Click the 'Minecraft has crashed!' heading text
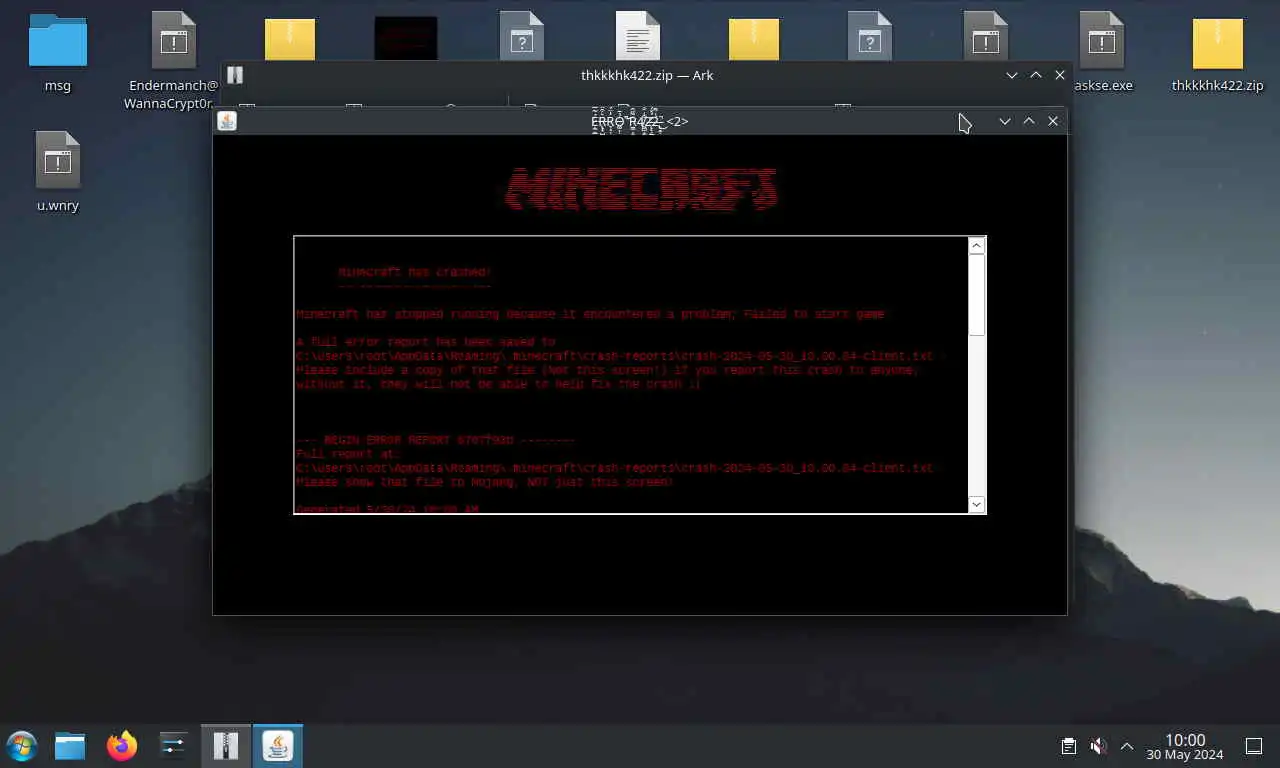 pyautogui.click(x=414, y=272)
